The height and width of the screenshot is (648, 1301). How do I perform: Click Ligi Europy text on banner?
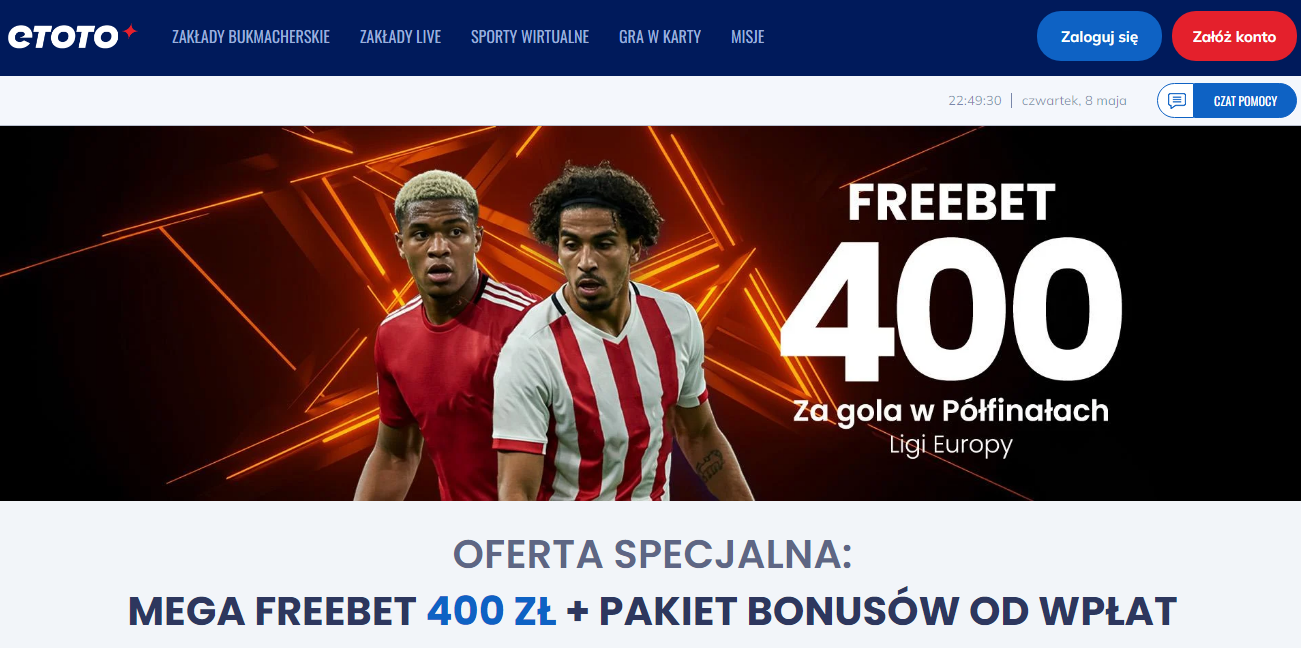[x=951, y=444]
